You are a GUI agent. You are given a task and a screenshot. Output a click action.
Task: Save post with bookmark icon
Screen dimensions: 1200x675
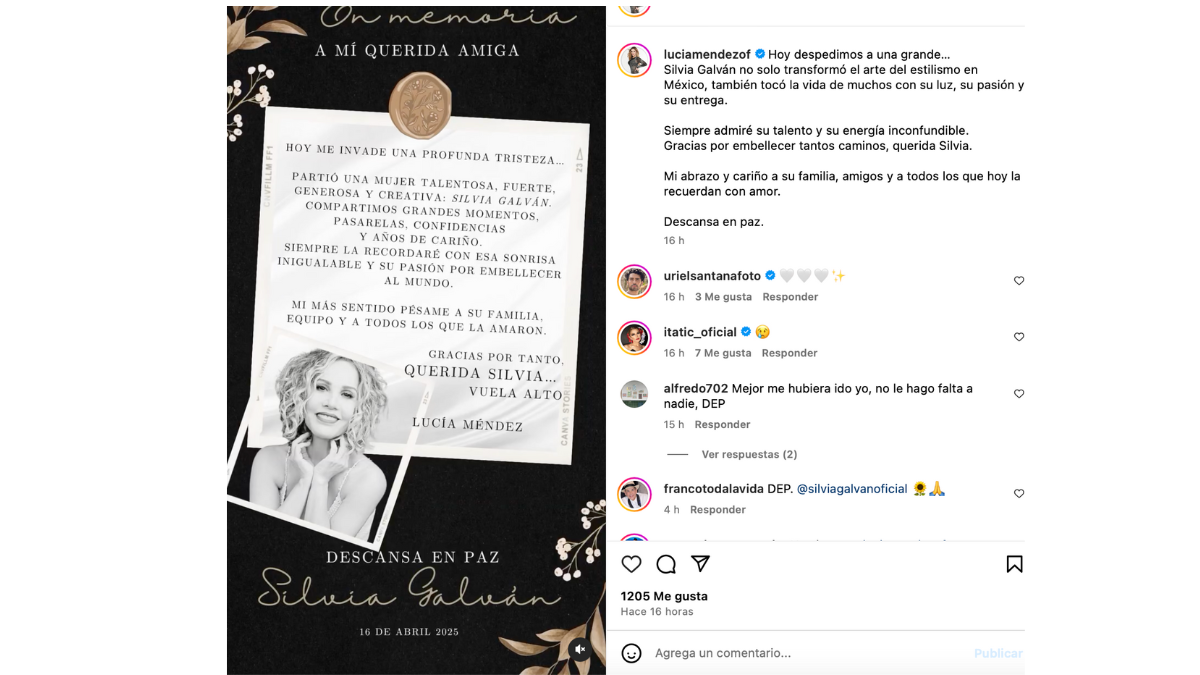click(x=1014, y=564)
